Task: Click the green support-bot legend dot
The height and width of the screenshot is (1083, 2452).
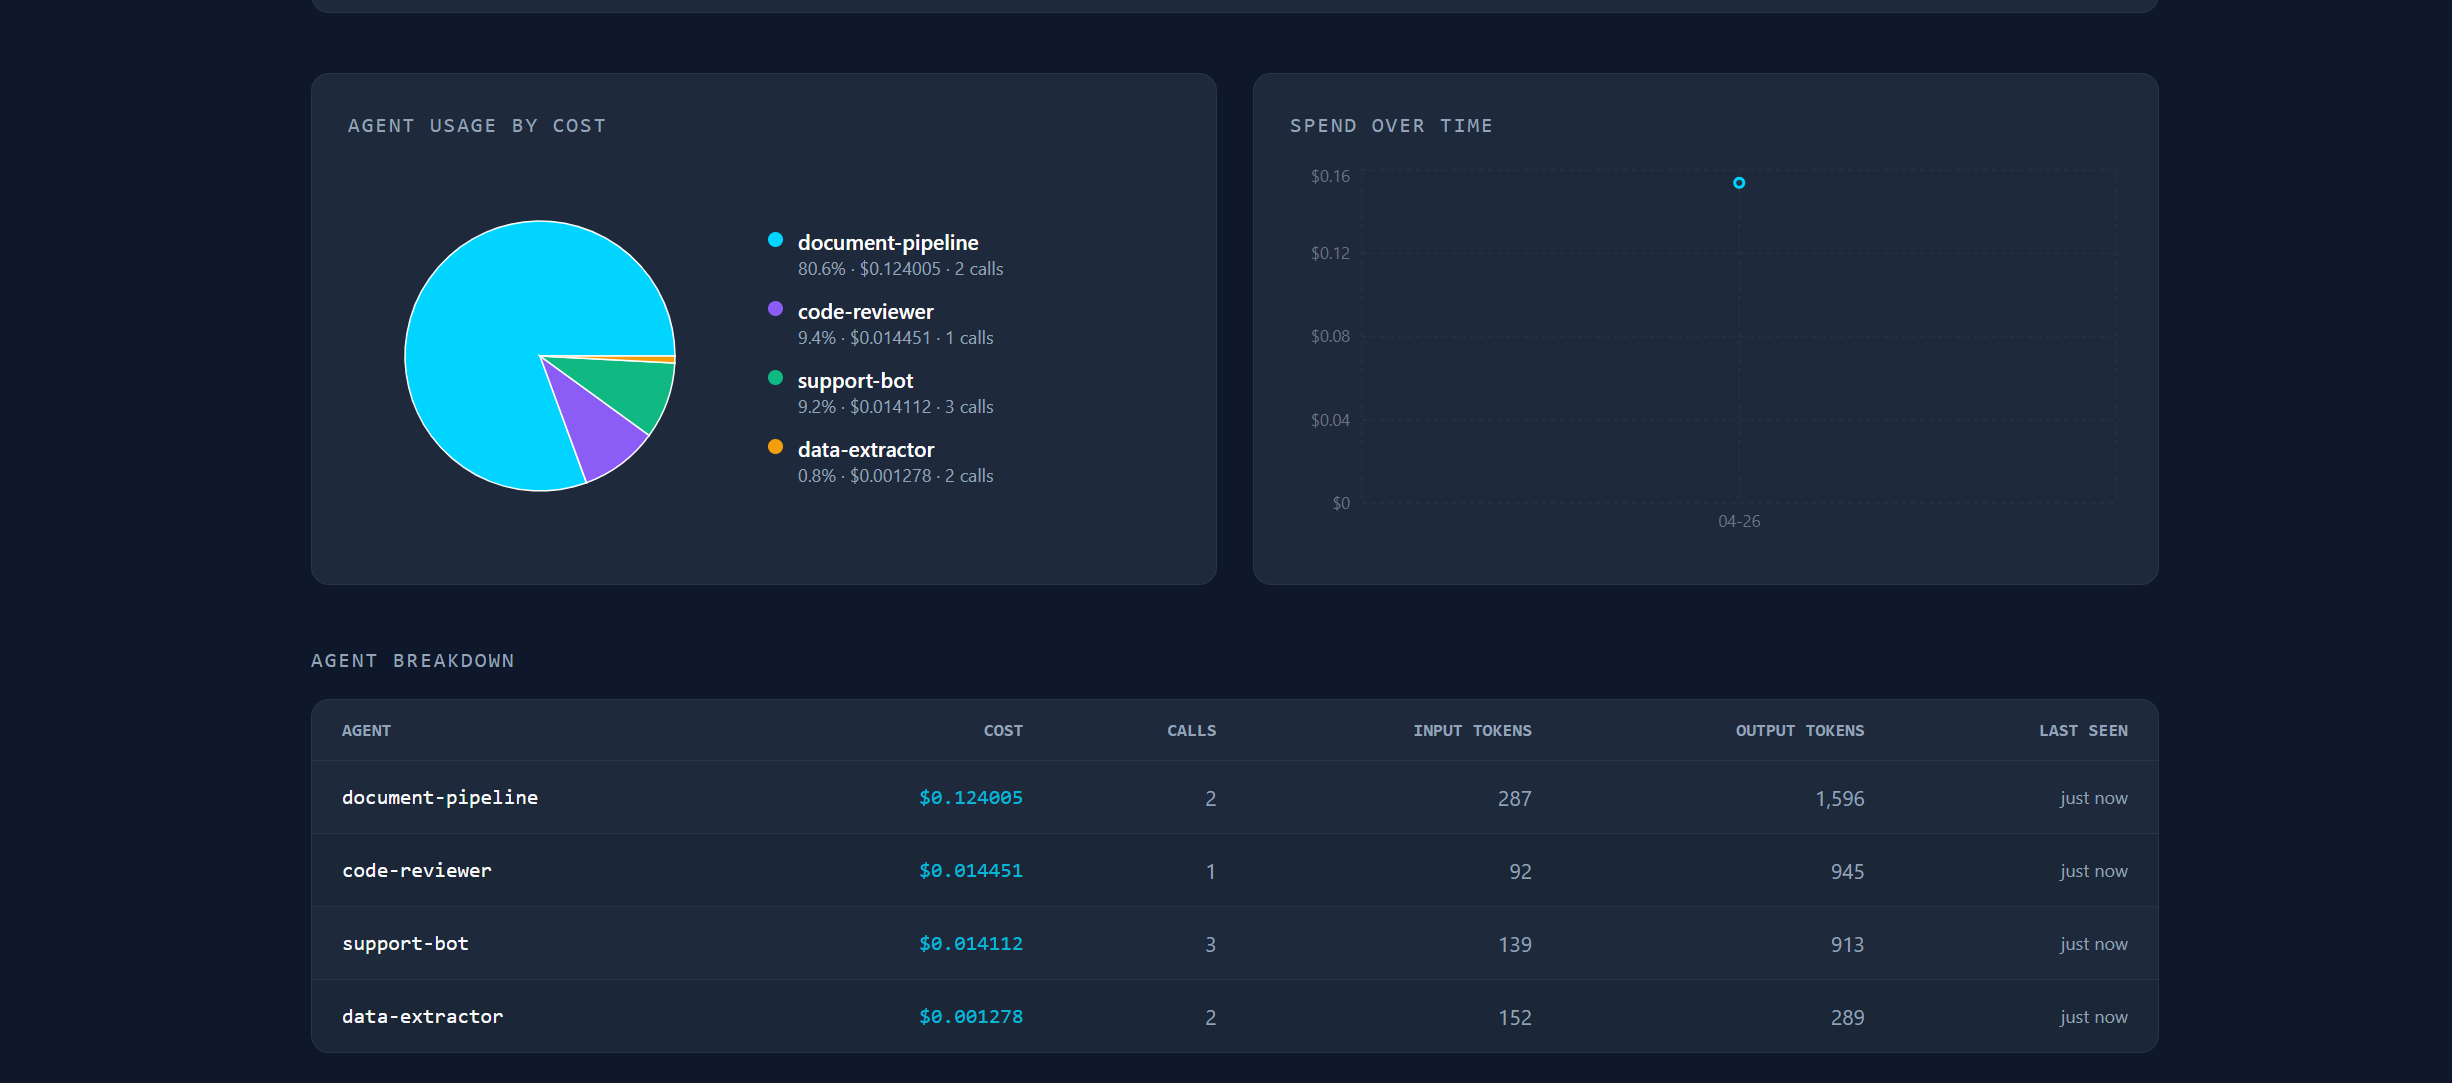Action: pyautogui.click(x=775, y=378)
